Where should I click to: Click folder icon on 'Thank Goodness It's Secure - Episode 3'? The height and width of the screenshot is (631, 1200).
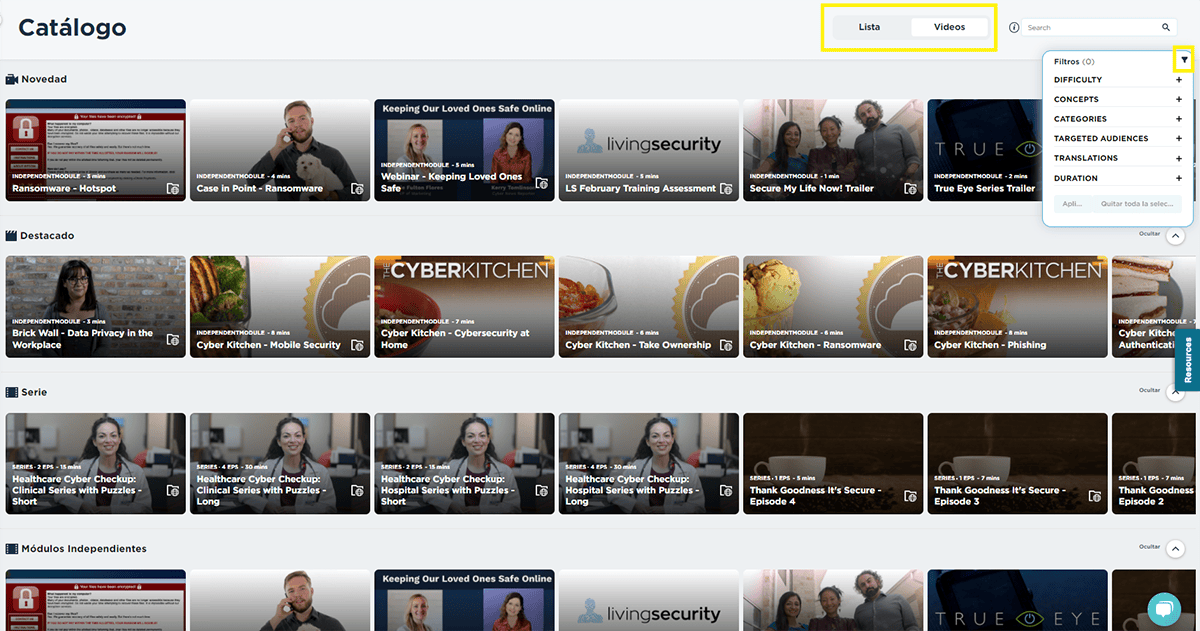pos(1094,496)
